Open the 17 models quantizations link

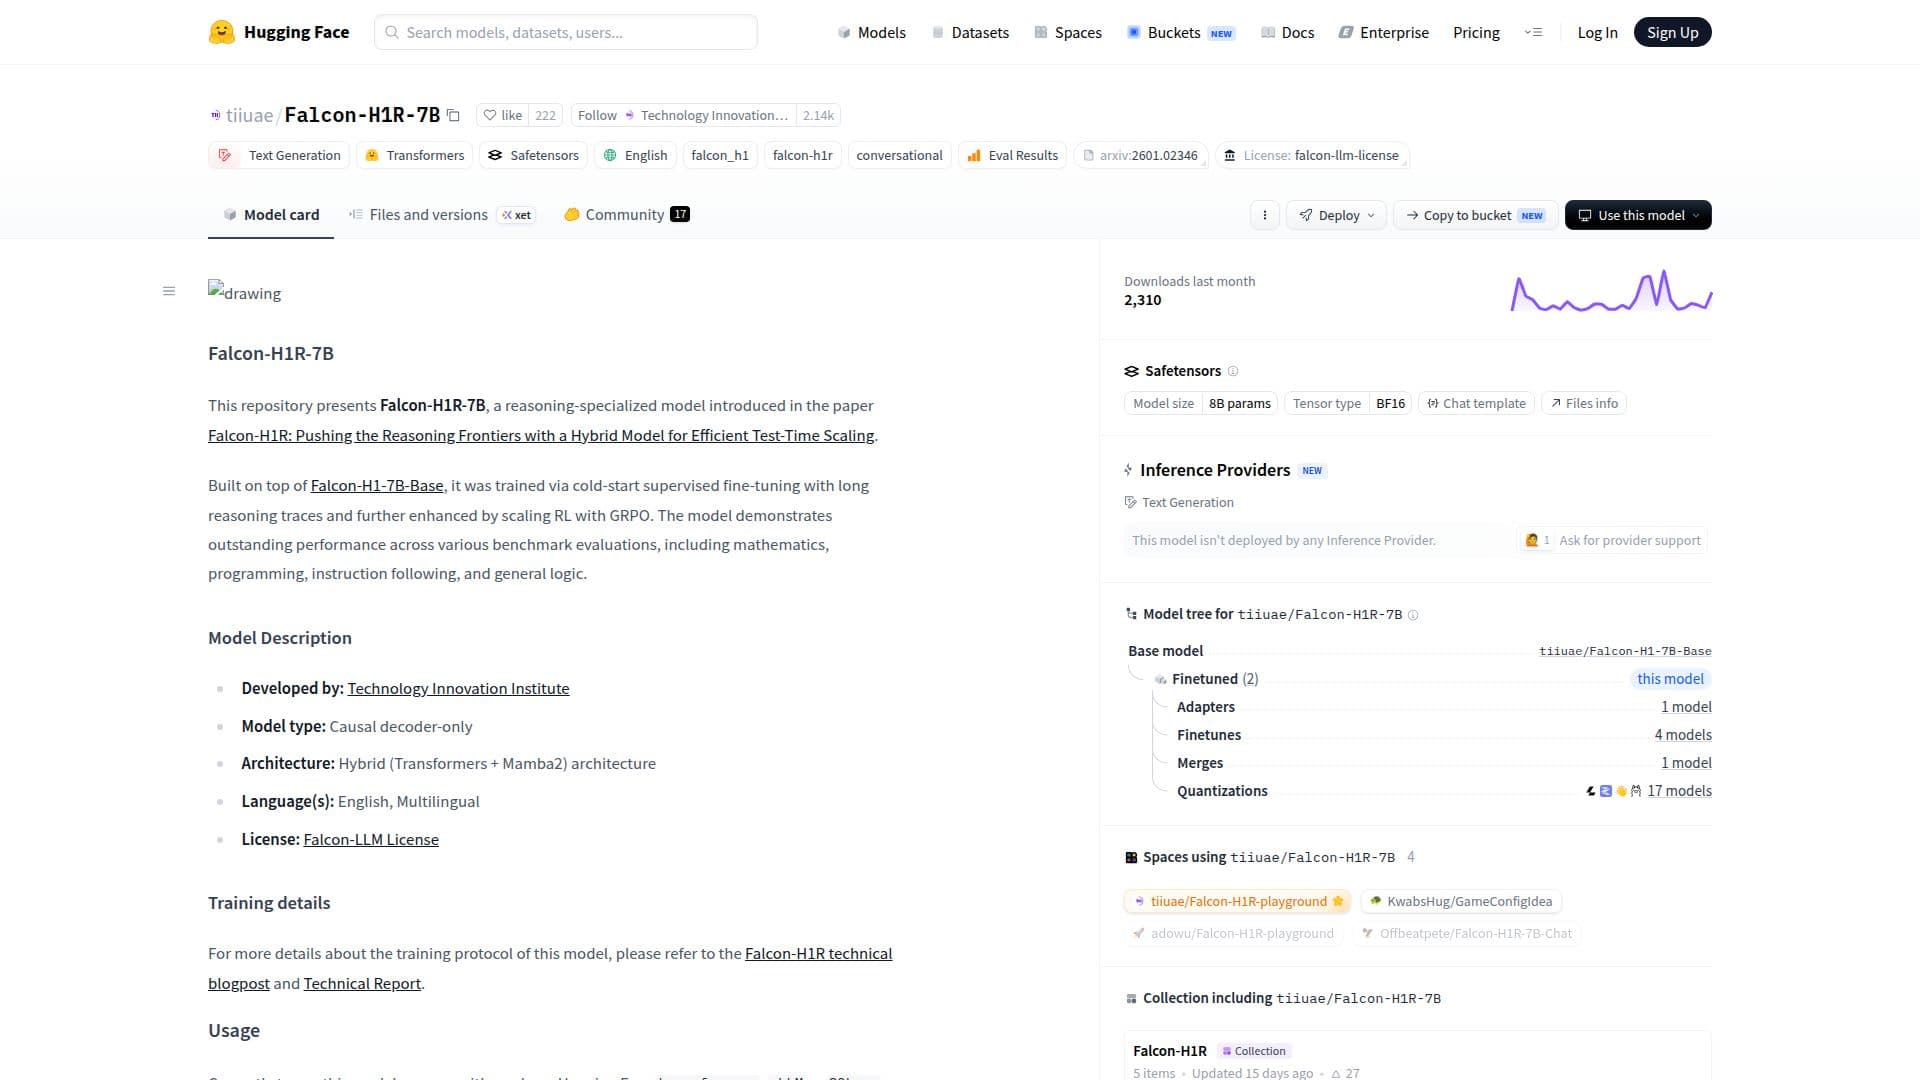coord(1679,791)
